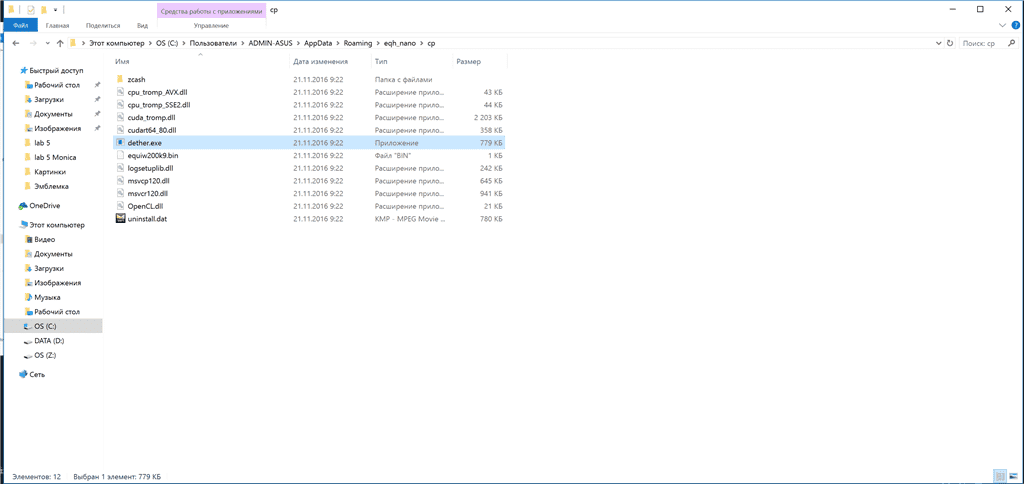Open OneDrive in the navigation pane
The image size is (1024, 484).
44,206
